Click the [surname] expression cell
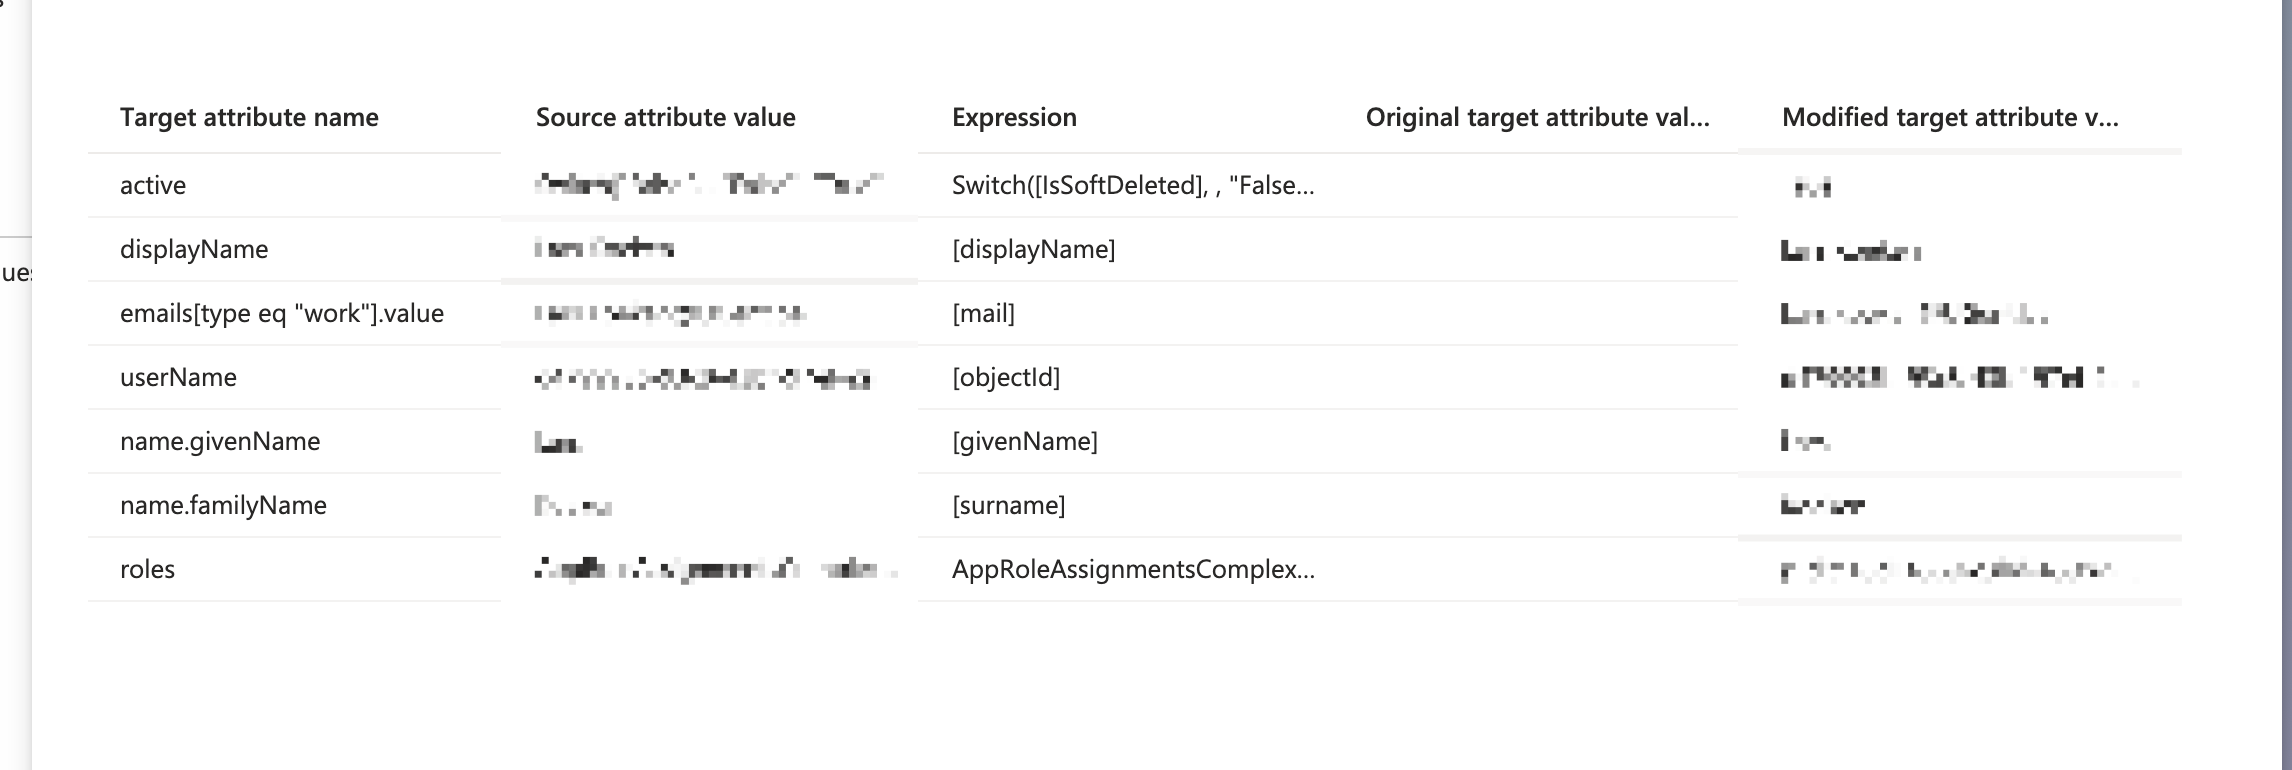 coord(1009,505)
